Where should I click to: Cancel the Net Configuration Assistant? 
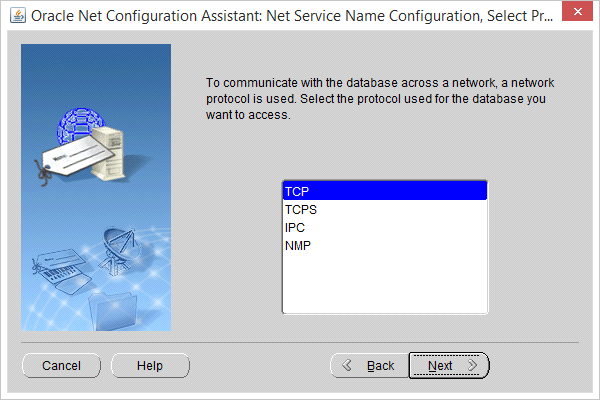61,366
